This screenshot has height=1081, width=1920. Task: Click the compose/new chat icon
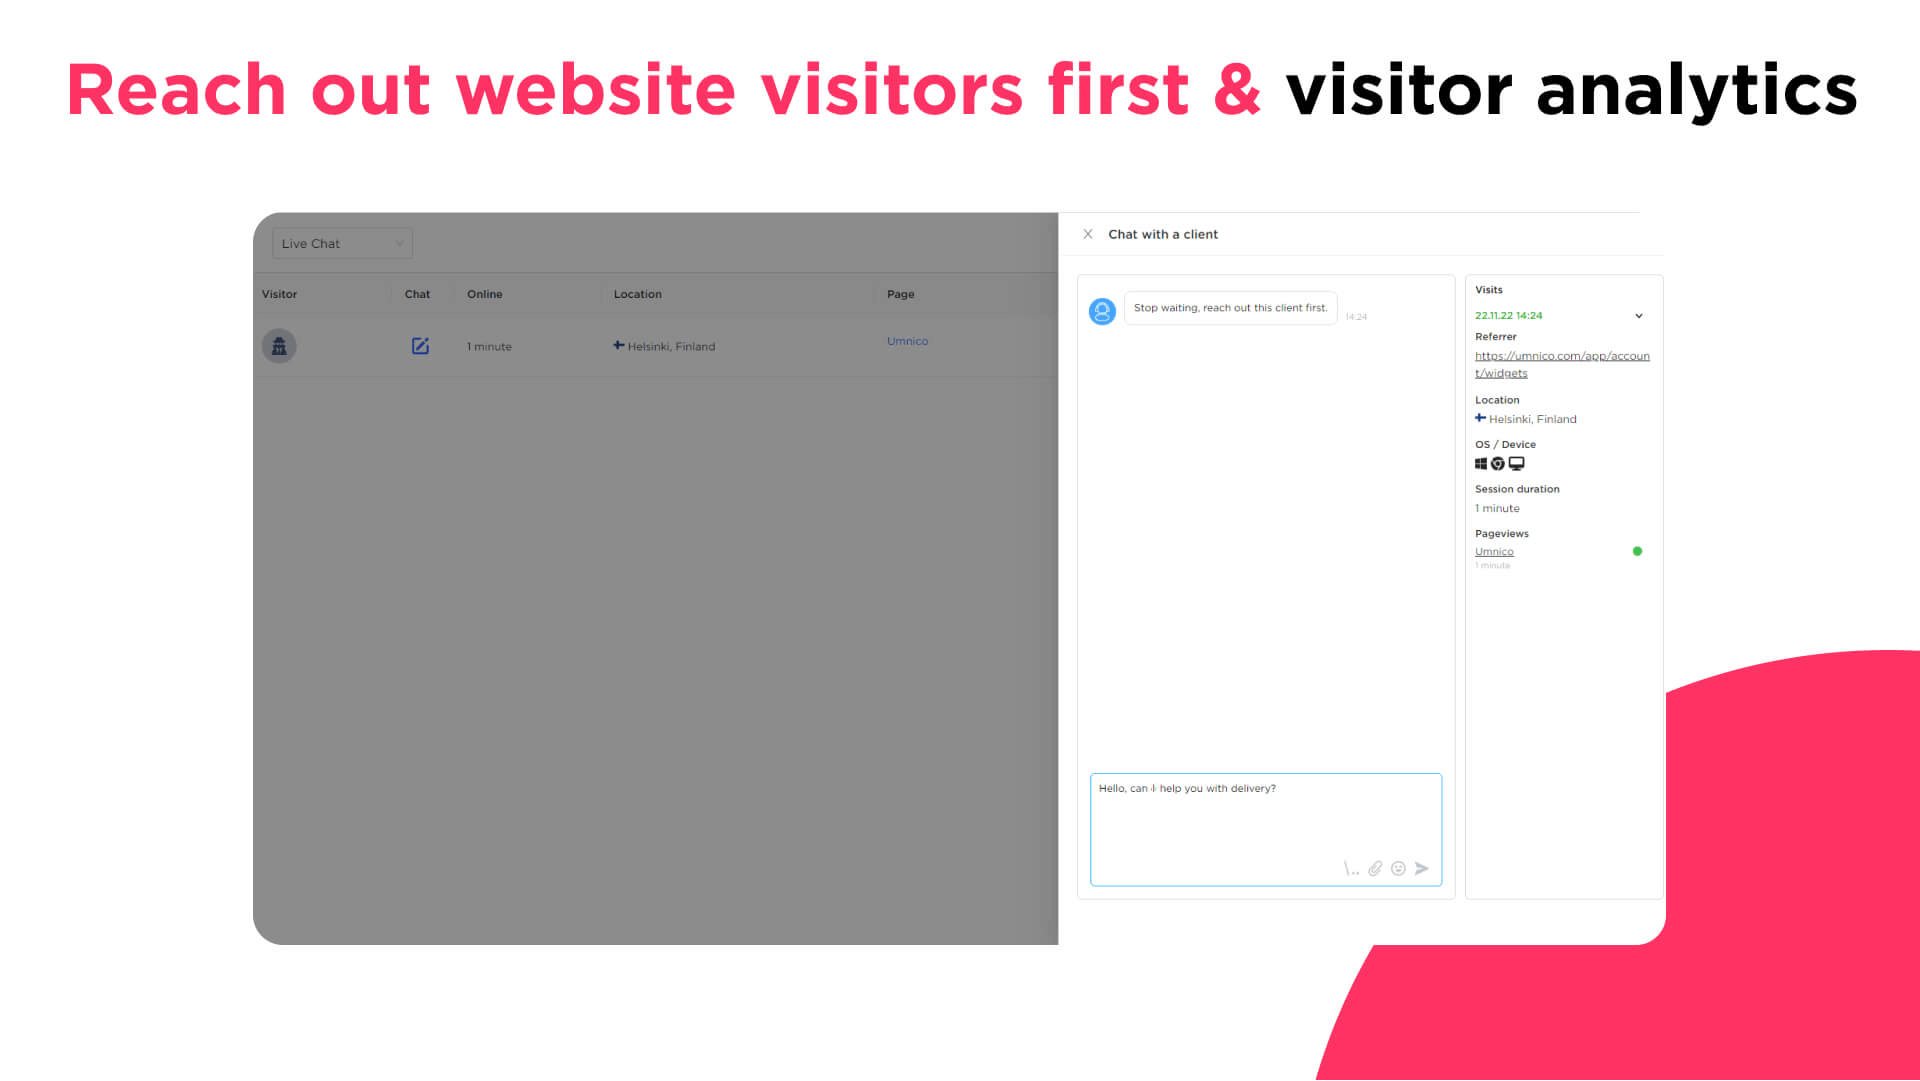tap(419, 345)
